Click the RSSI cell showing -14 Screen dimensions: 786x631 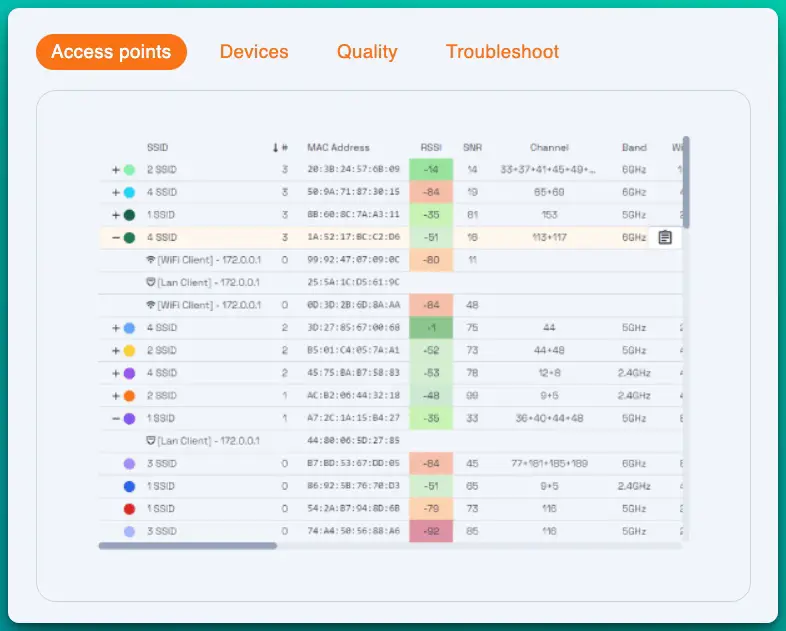pyautogui.click(x=431, y=170)
